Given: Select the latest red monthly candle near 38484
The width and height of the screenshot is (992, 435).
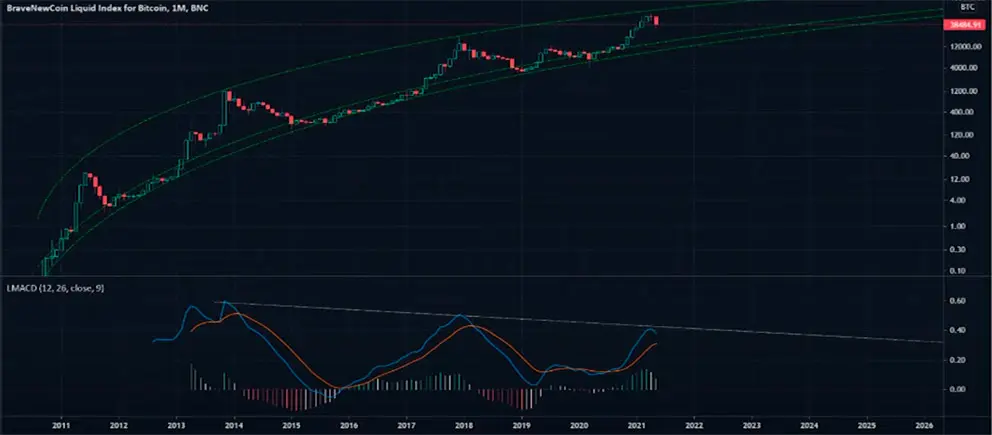Looking at the screenshot, I should click(x=657, y=20).
